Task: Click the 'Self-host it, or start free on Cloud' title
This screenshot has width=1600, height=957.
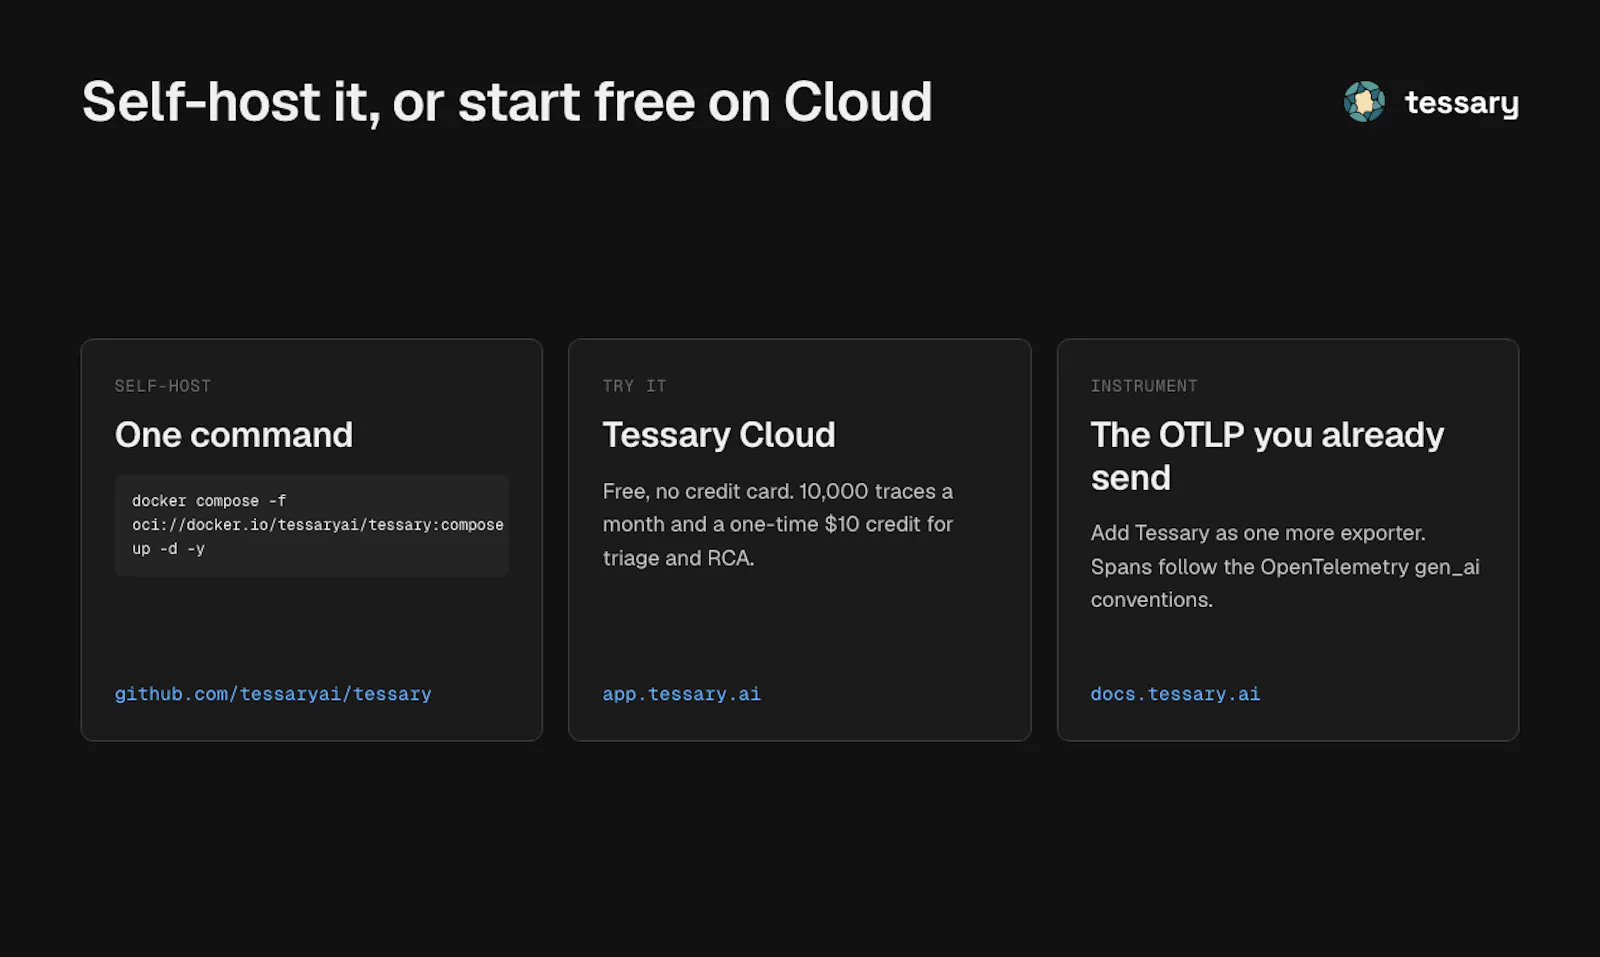Action: click(507, 103)
